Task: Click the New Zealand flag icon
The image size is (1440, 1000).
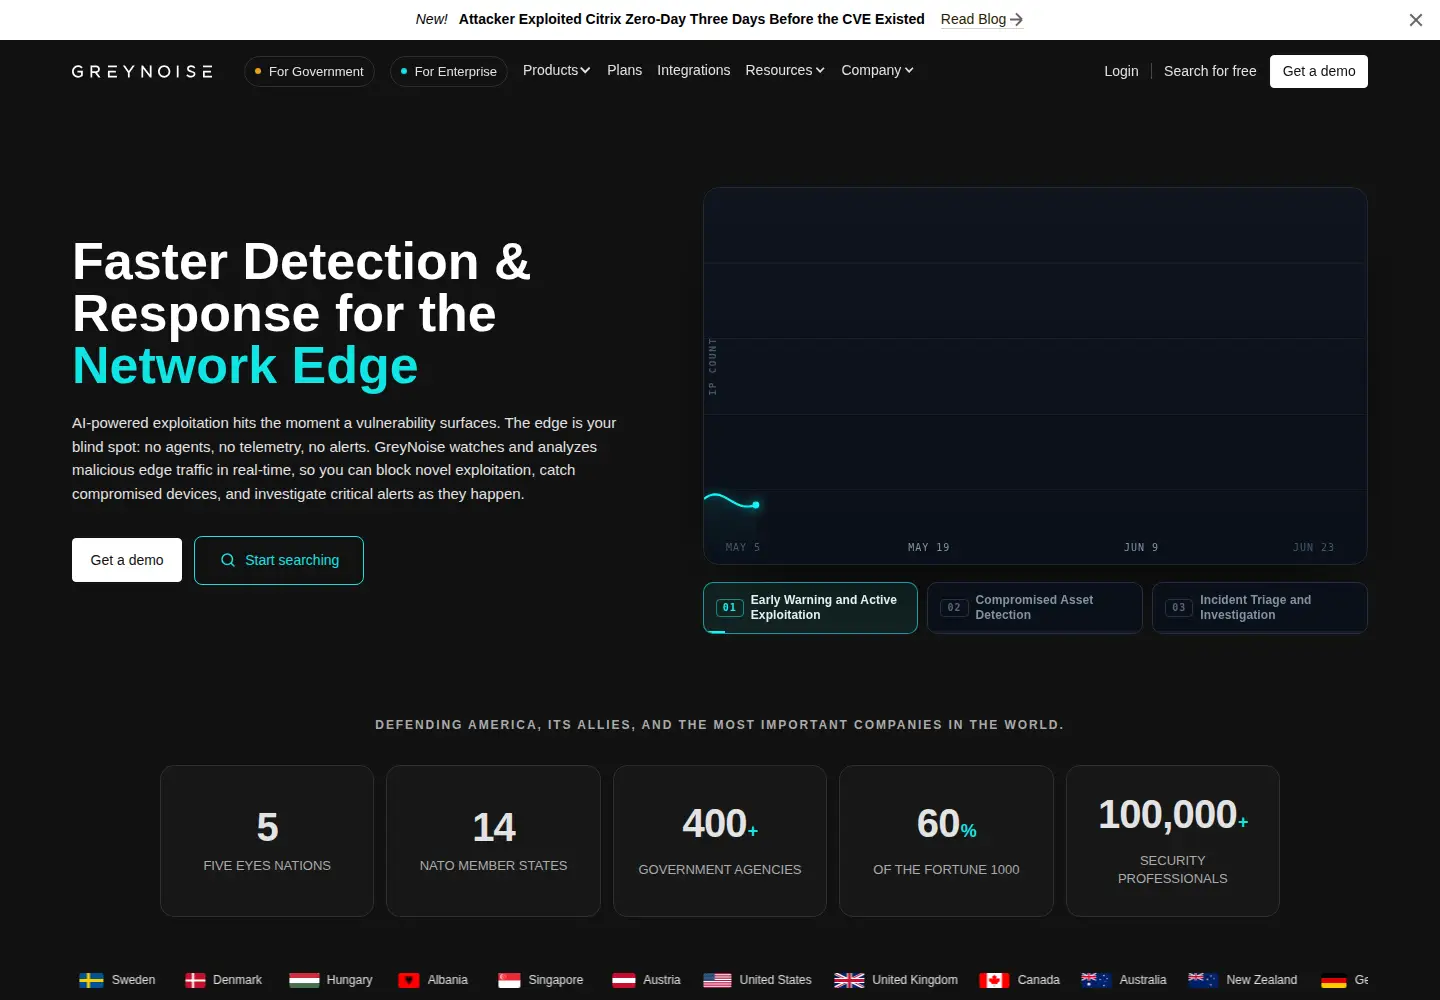Action: 1203,980
